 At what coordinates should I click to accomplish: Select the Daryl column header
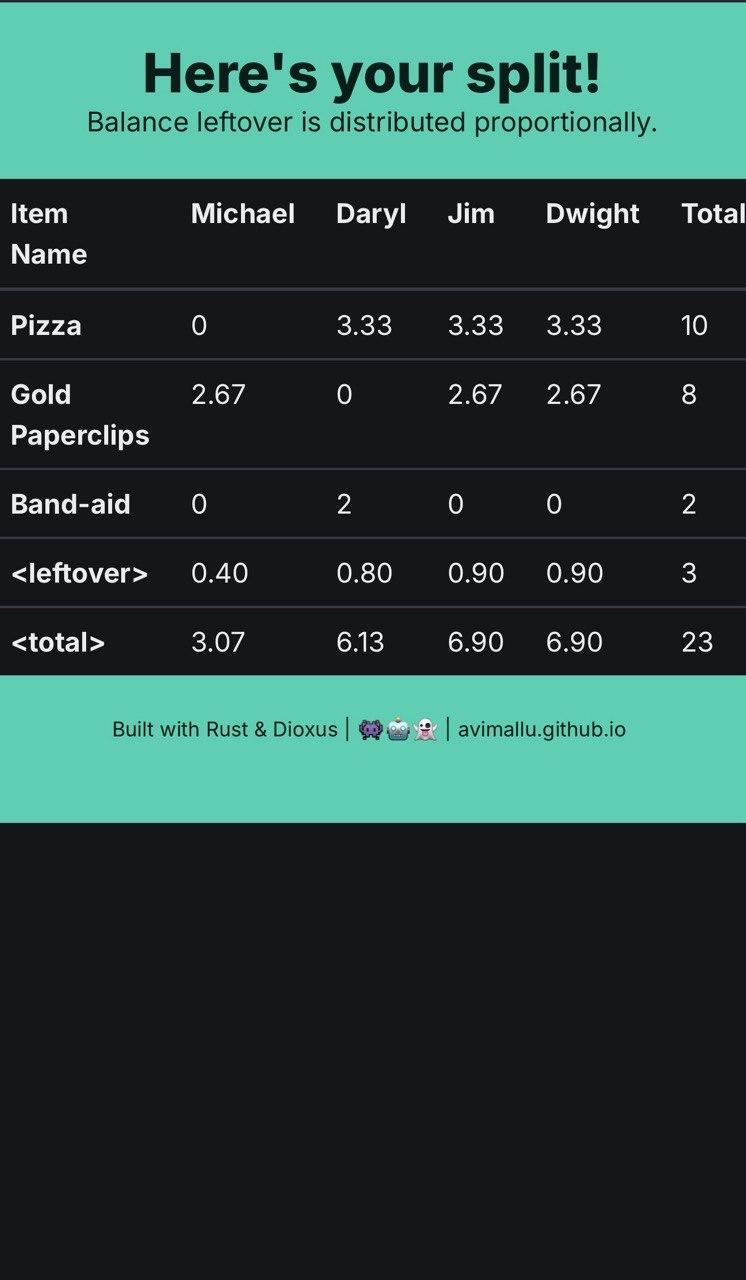tap(371, 214)
